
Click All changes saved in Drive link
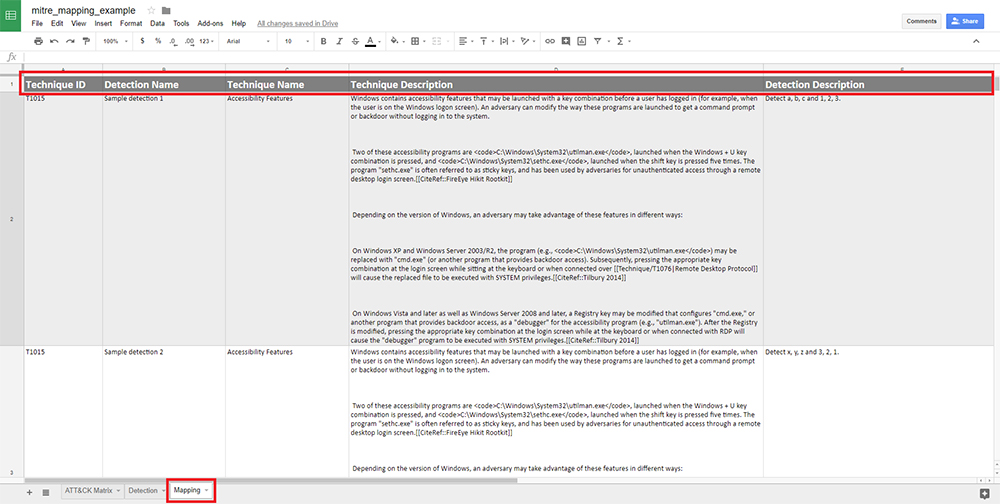(297, 24)
